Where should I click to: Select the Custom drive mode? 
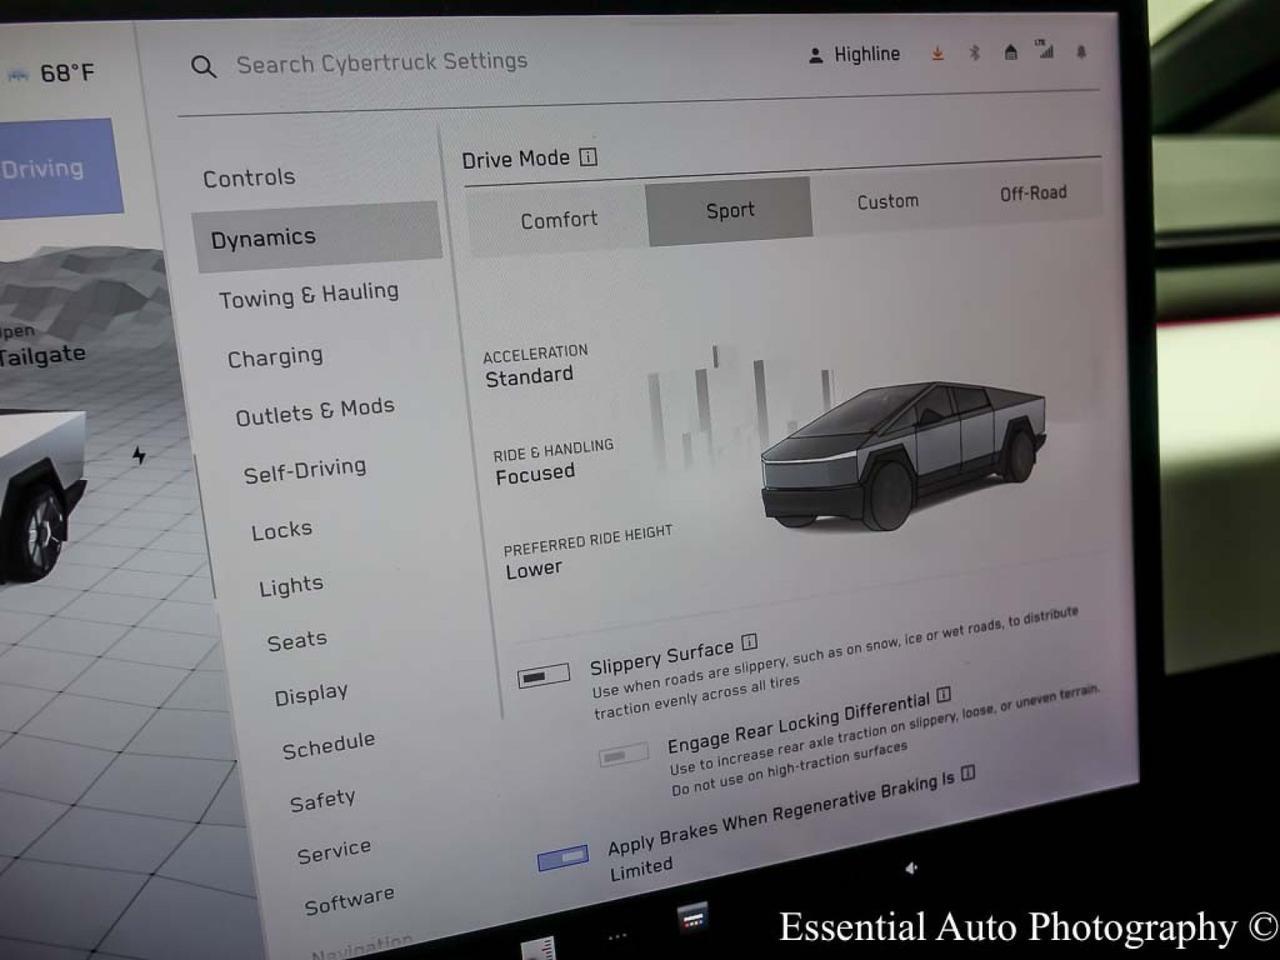(887, 202)
